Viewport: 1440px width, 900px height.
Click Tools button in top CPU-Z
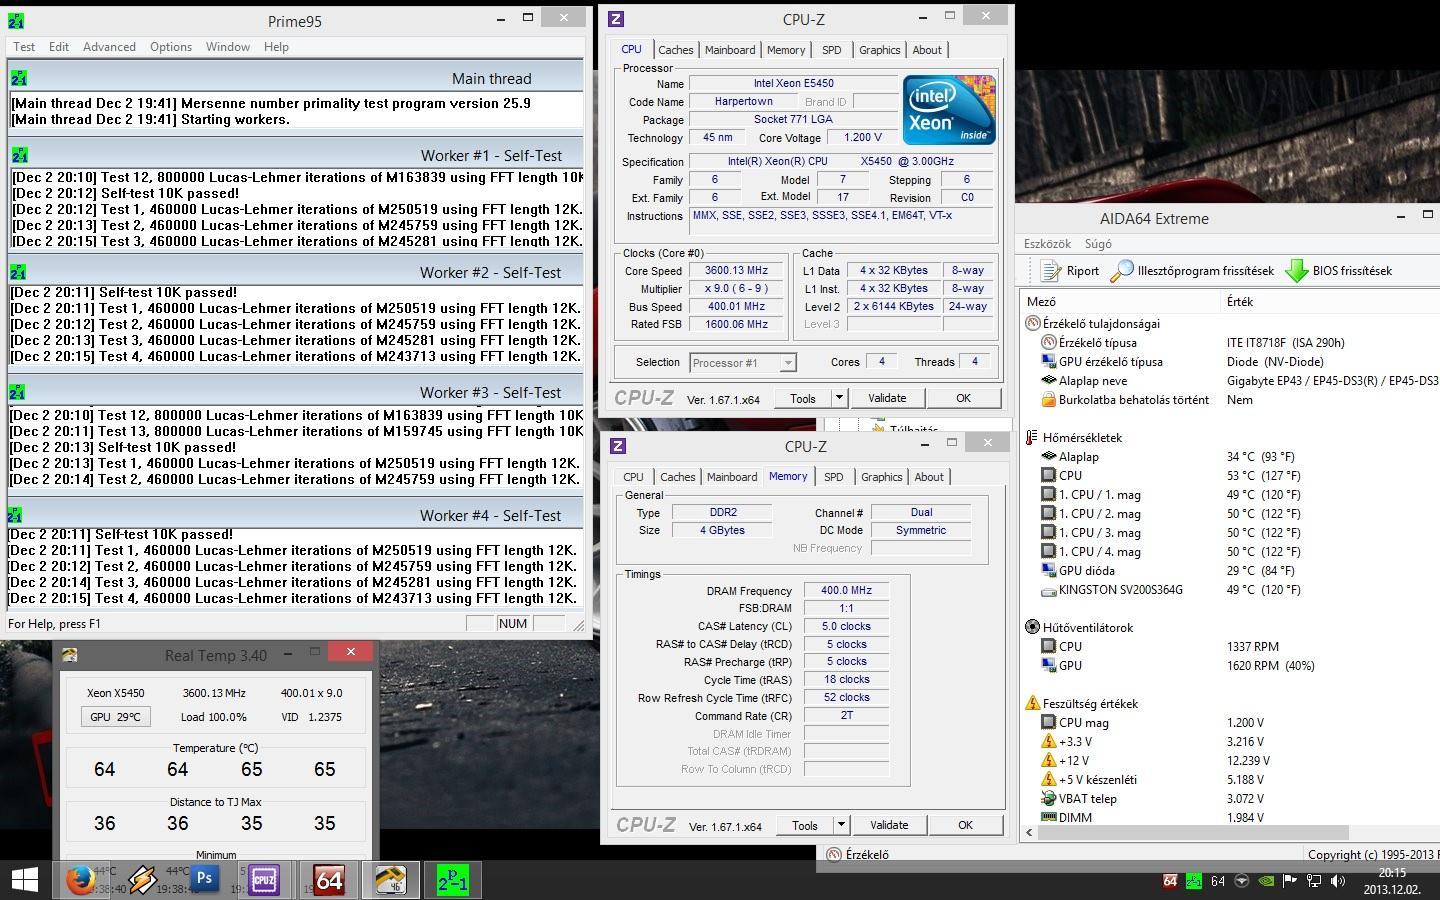click(803, 398)
